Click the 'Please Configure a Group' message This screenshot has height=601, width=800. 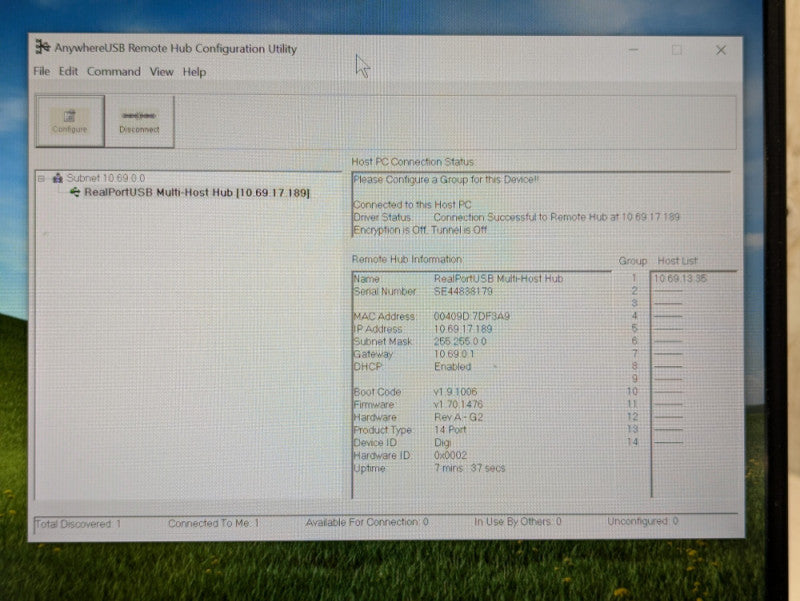tap(446, 180)
